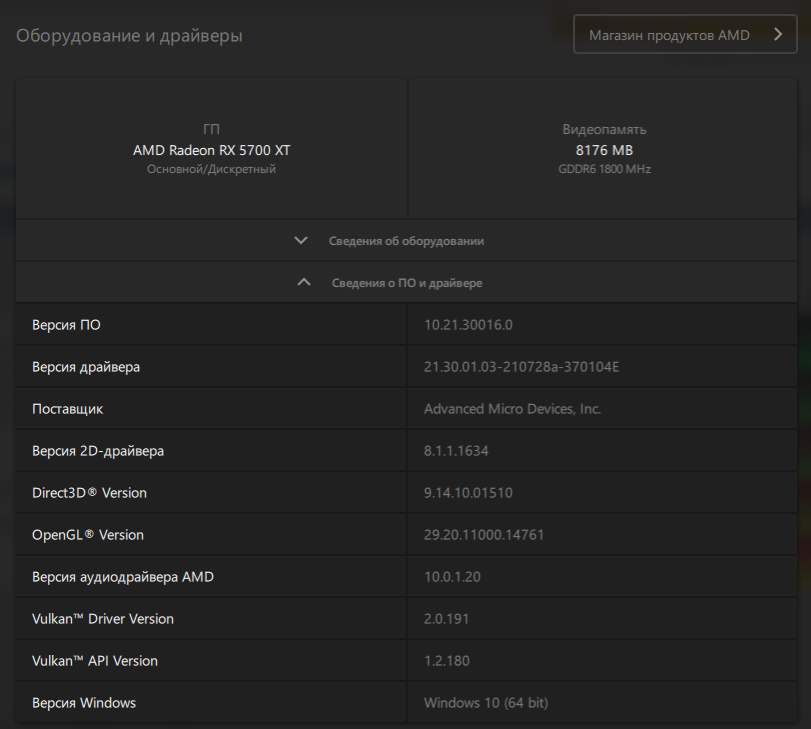Click the down chevron beside Сведения об оборудовании
This screenshot has height=729, width=811.
[x=301, y=241]
